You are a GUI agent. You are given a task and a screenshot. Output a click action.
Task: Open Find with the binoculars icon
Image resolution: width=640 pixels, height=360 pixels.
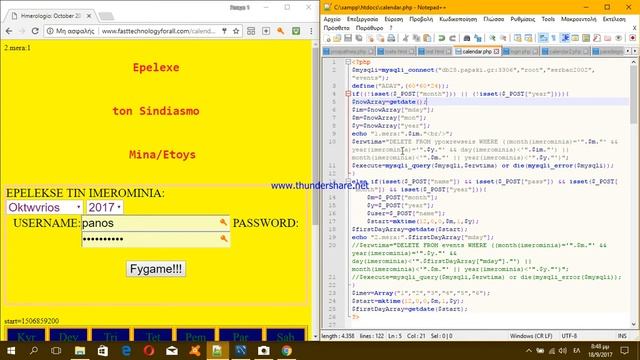pos(467,38)
